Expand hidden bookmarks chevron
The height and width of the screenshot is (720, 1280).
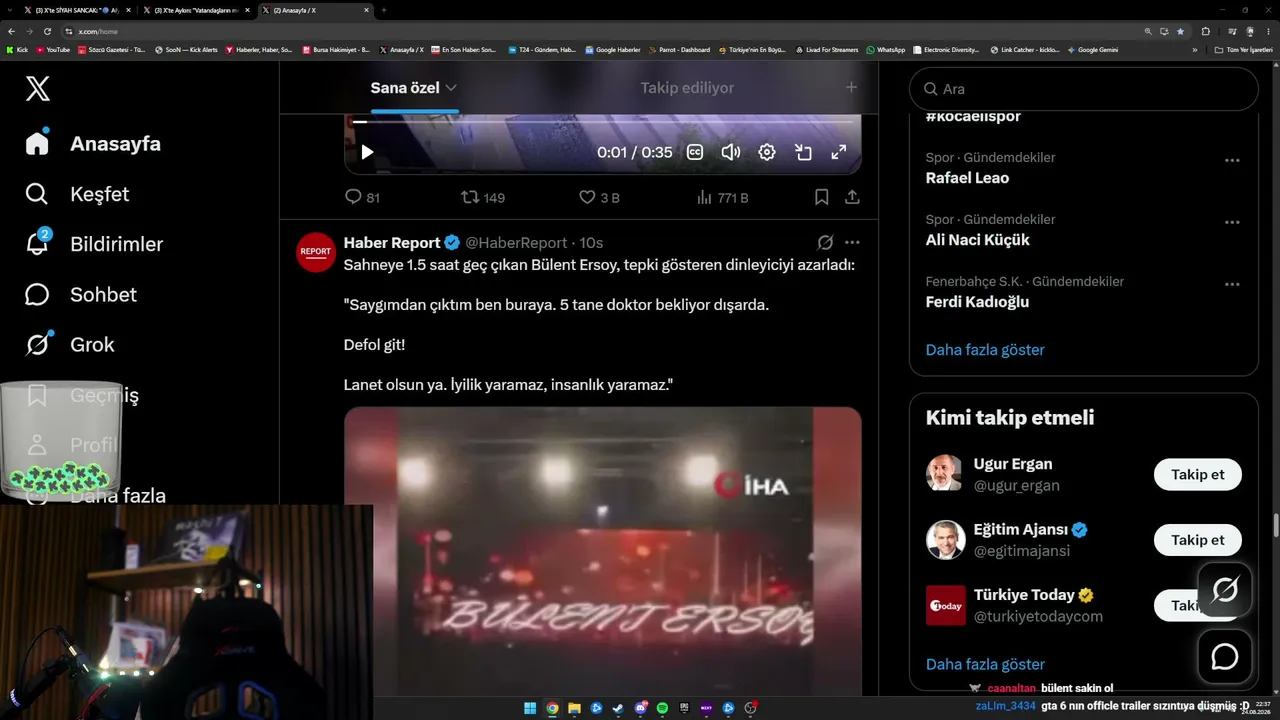click(1194, 49)
